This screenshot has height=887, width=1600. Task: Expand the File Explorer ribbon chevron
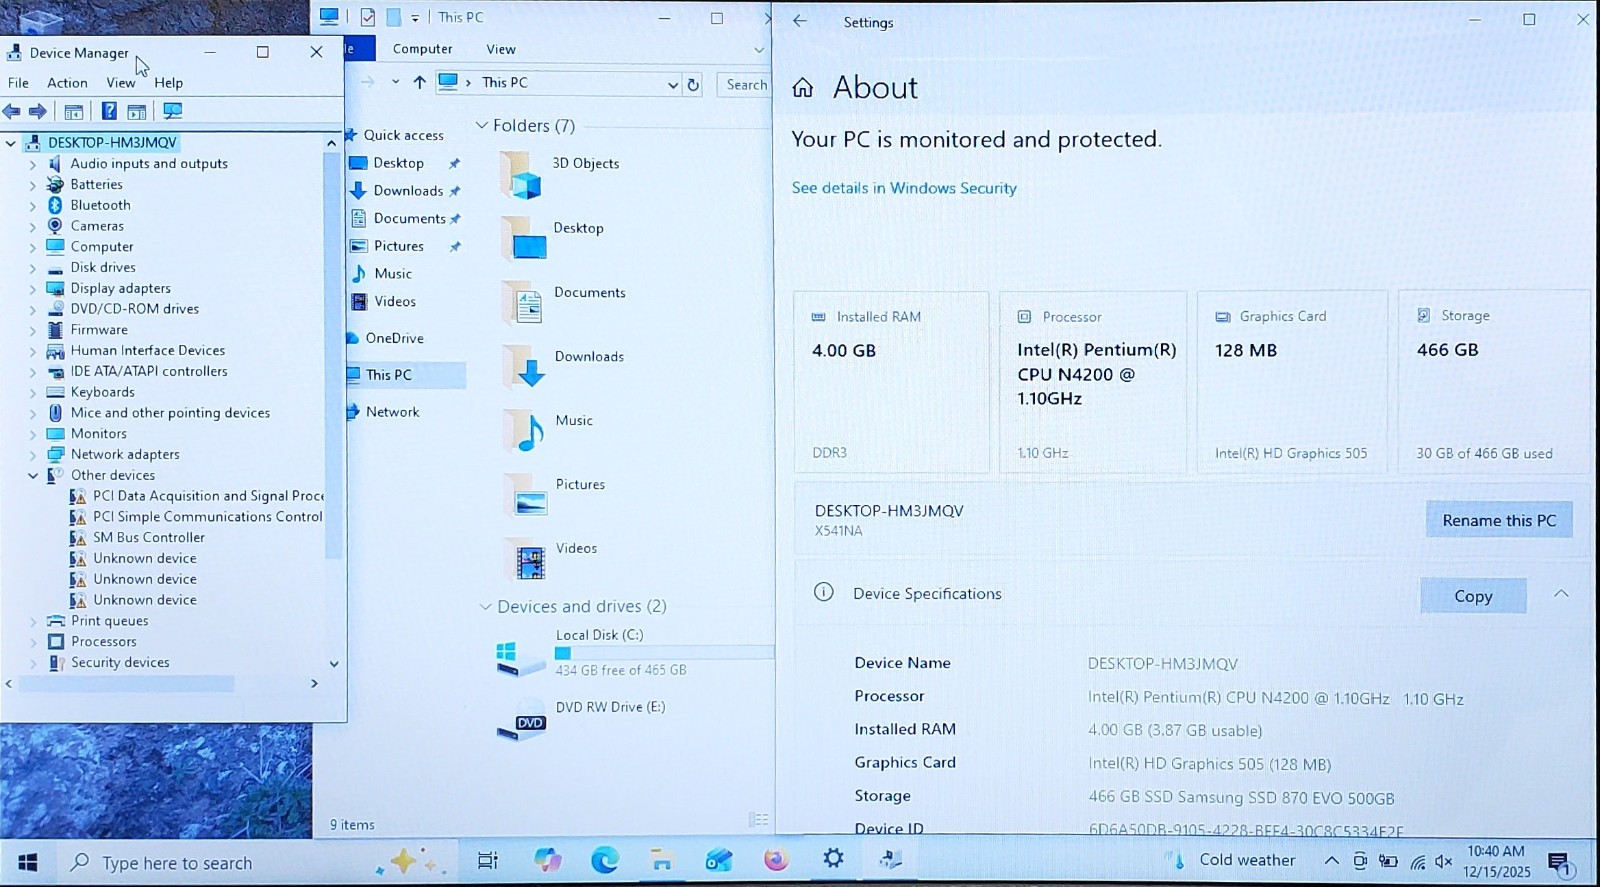point(759,49)
